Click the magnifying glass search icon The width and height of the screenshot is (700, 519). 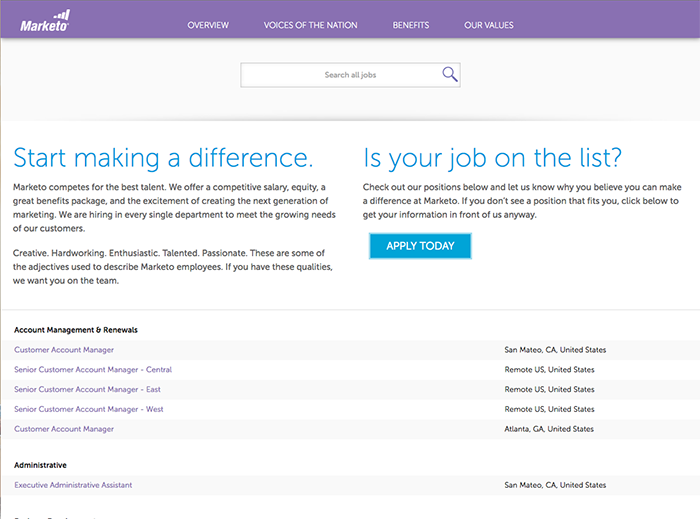pos(449,75)
